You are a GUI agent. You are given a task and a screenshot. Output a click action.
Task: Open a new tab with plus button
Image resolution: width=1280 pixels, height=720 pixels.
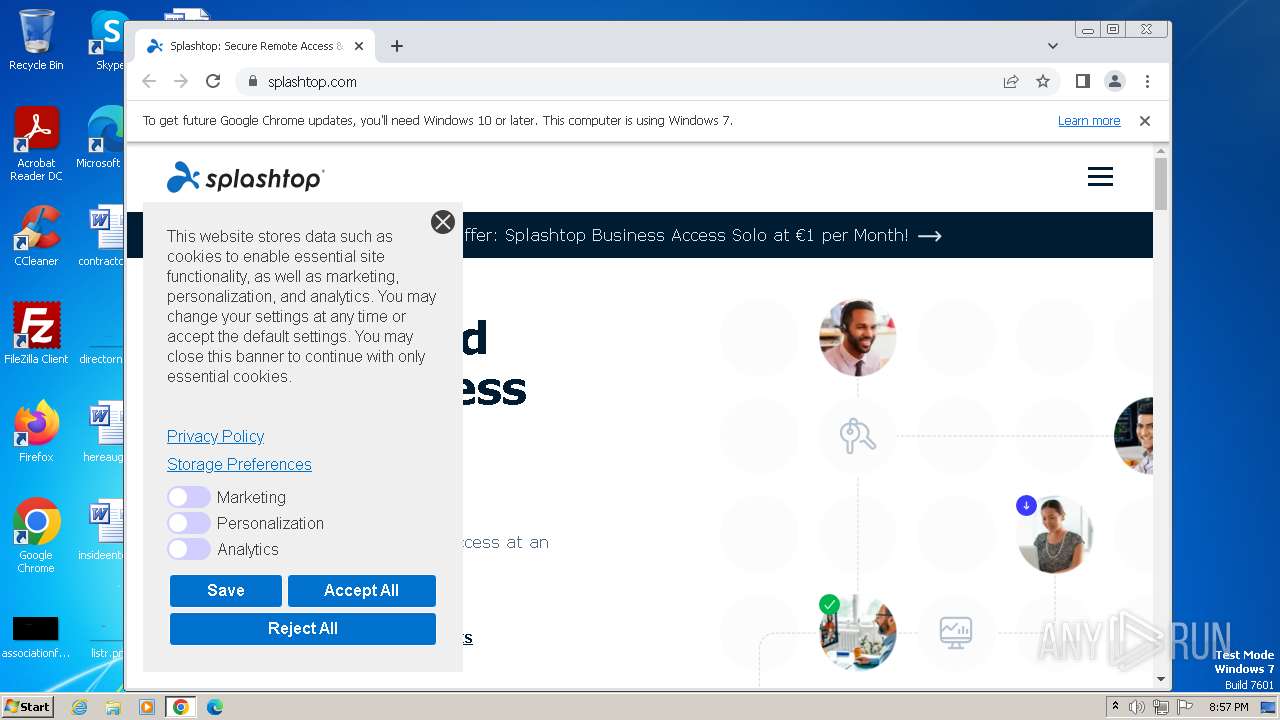397,46
